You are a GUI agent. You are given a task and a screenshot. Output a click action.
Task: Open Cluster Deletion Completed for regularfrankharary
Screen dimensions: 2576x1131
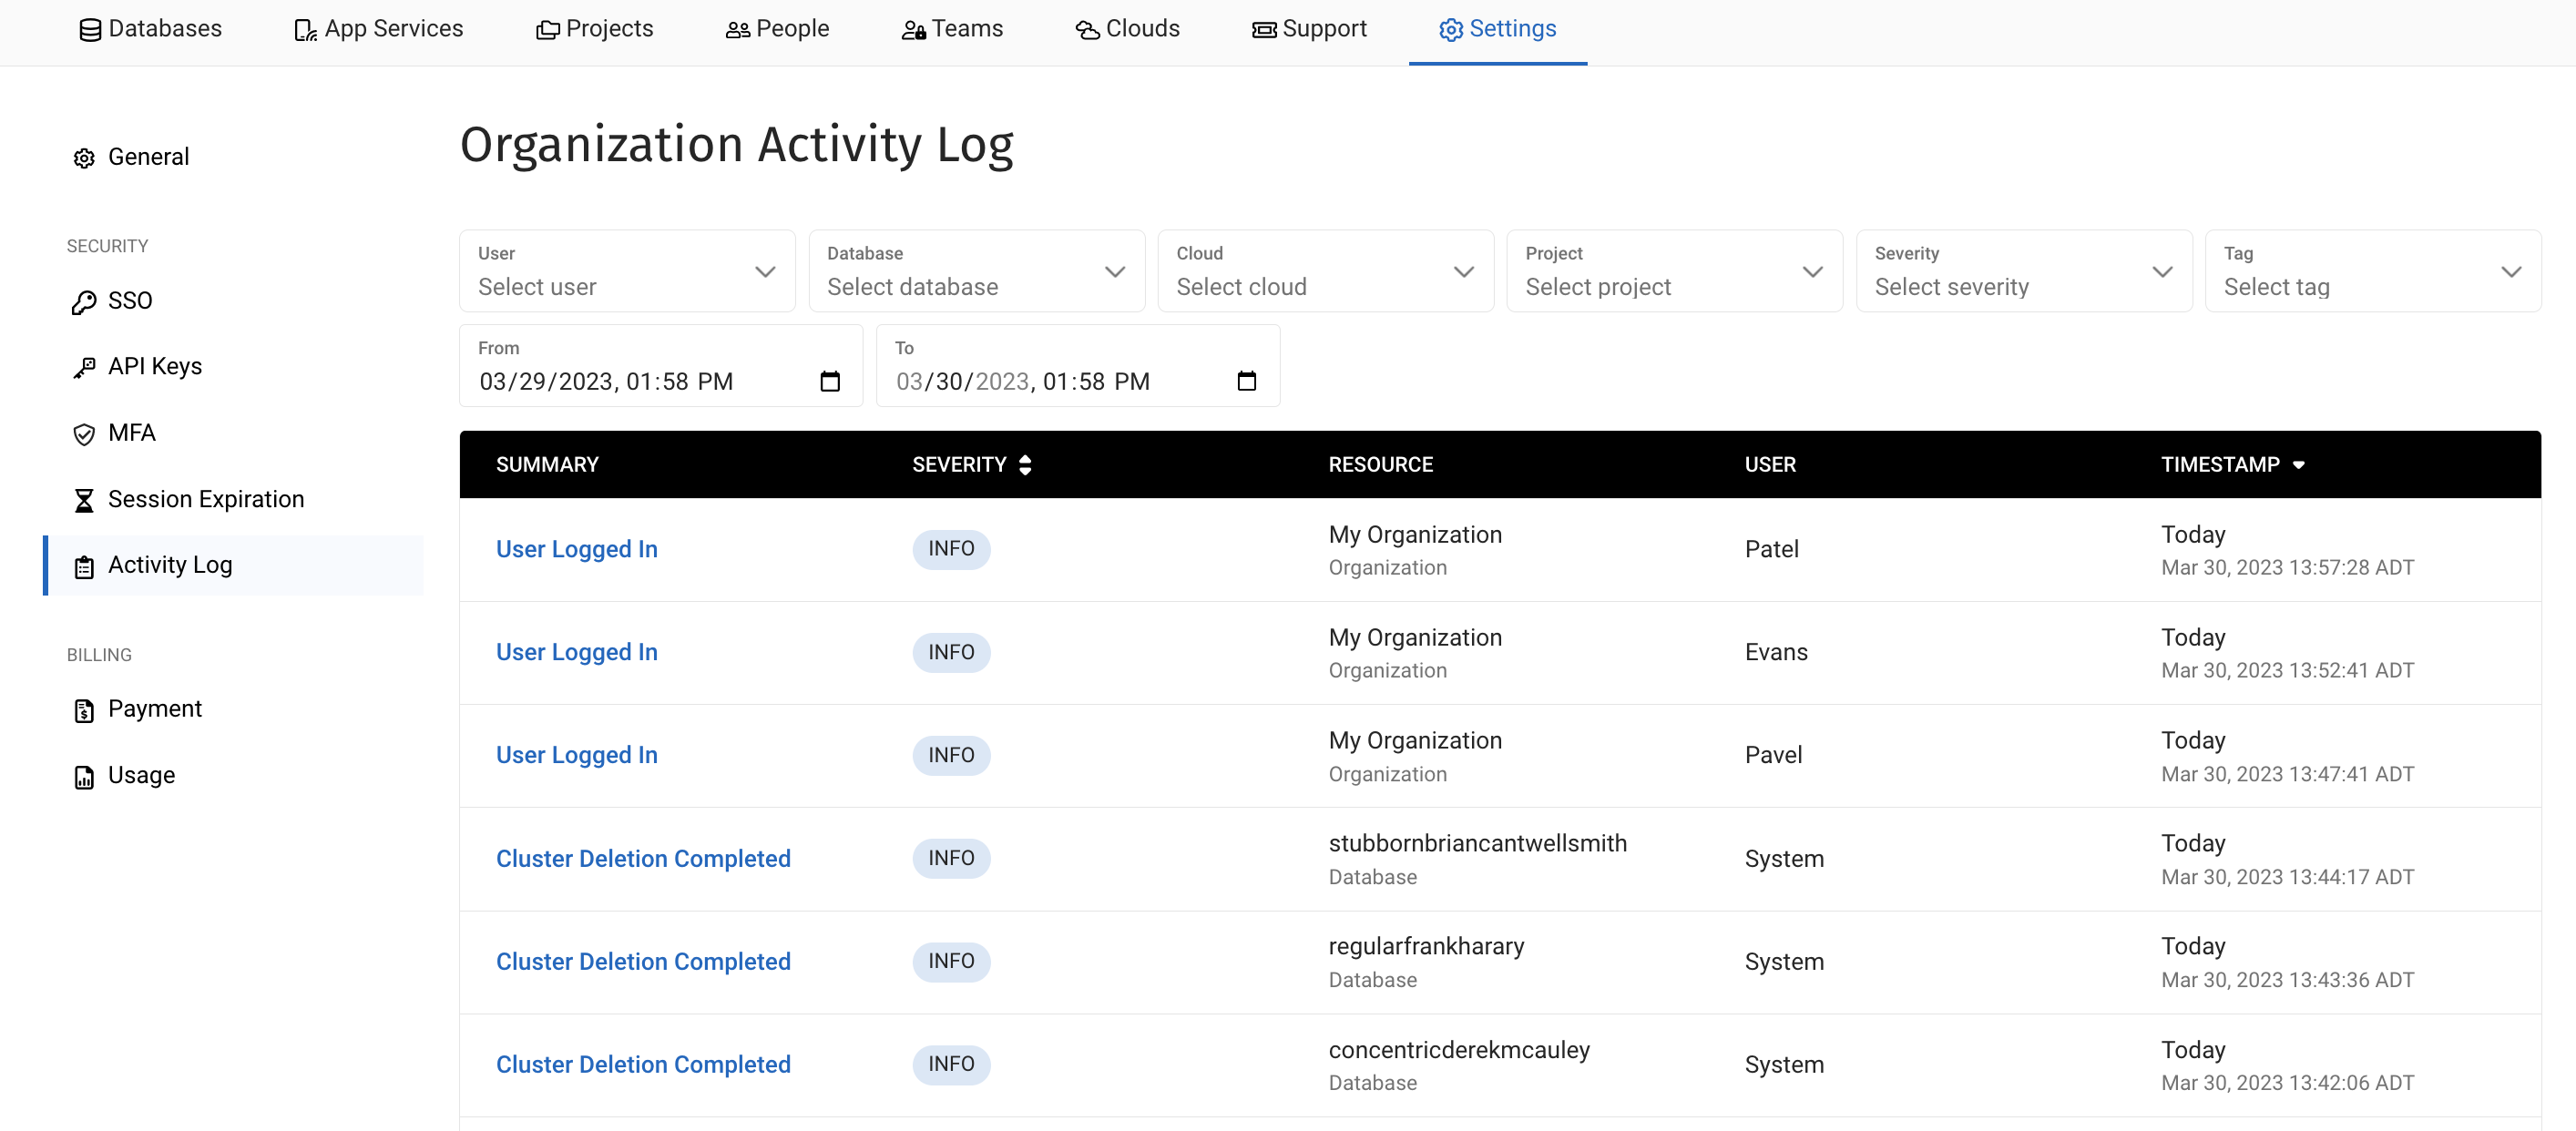643,962
